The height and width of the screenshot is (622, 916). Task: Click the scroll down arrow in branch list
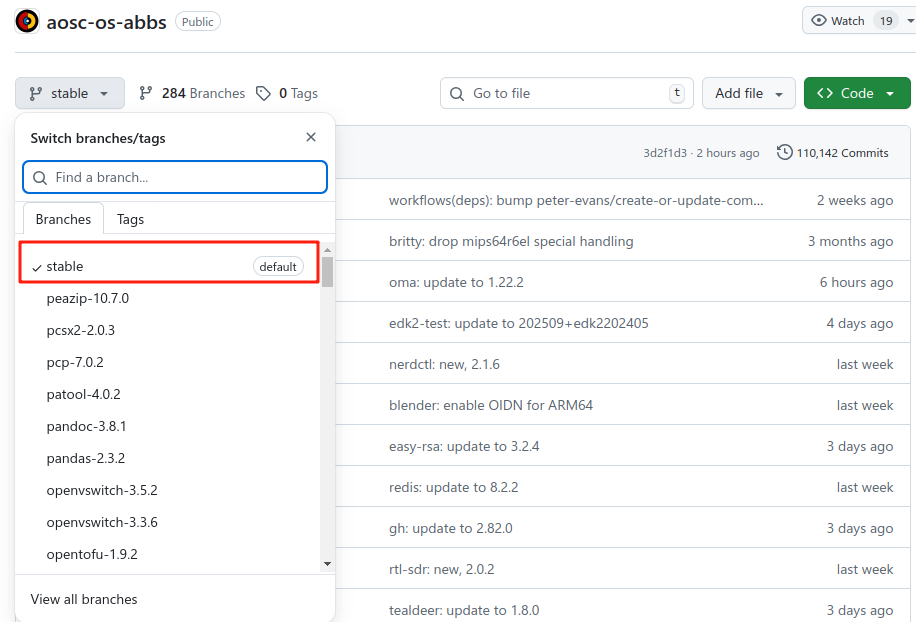(x=327, y=564)
